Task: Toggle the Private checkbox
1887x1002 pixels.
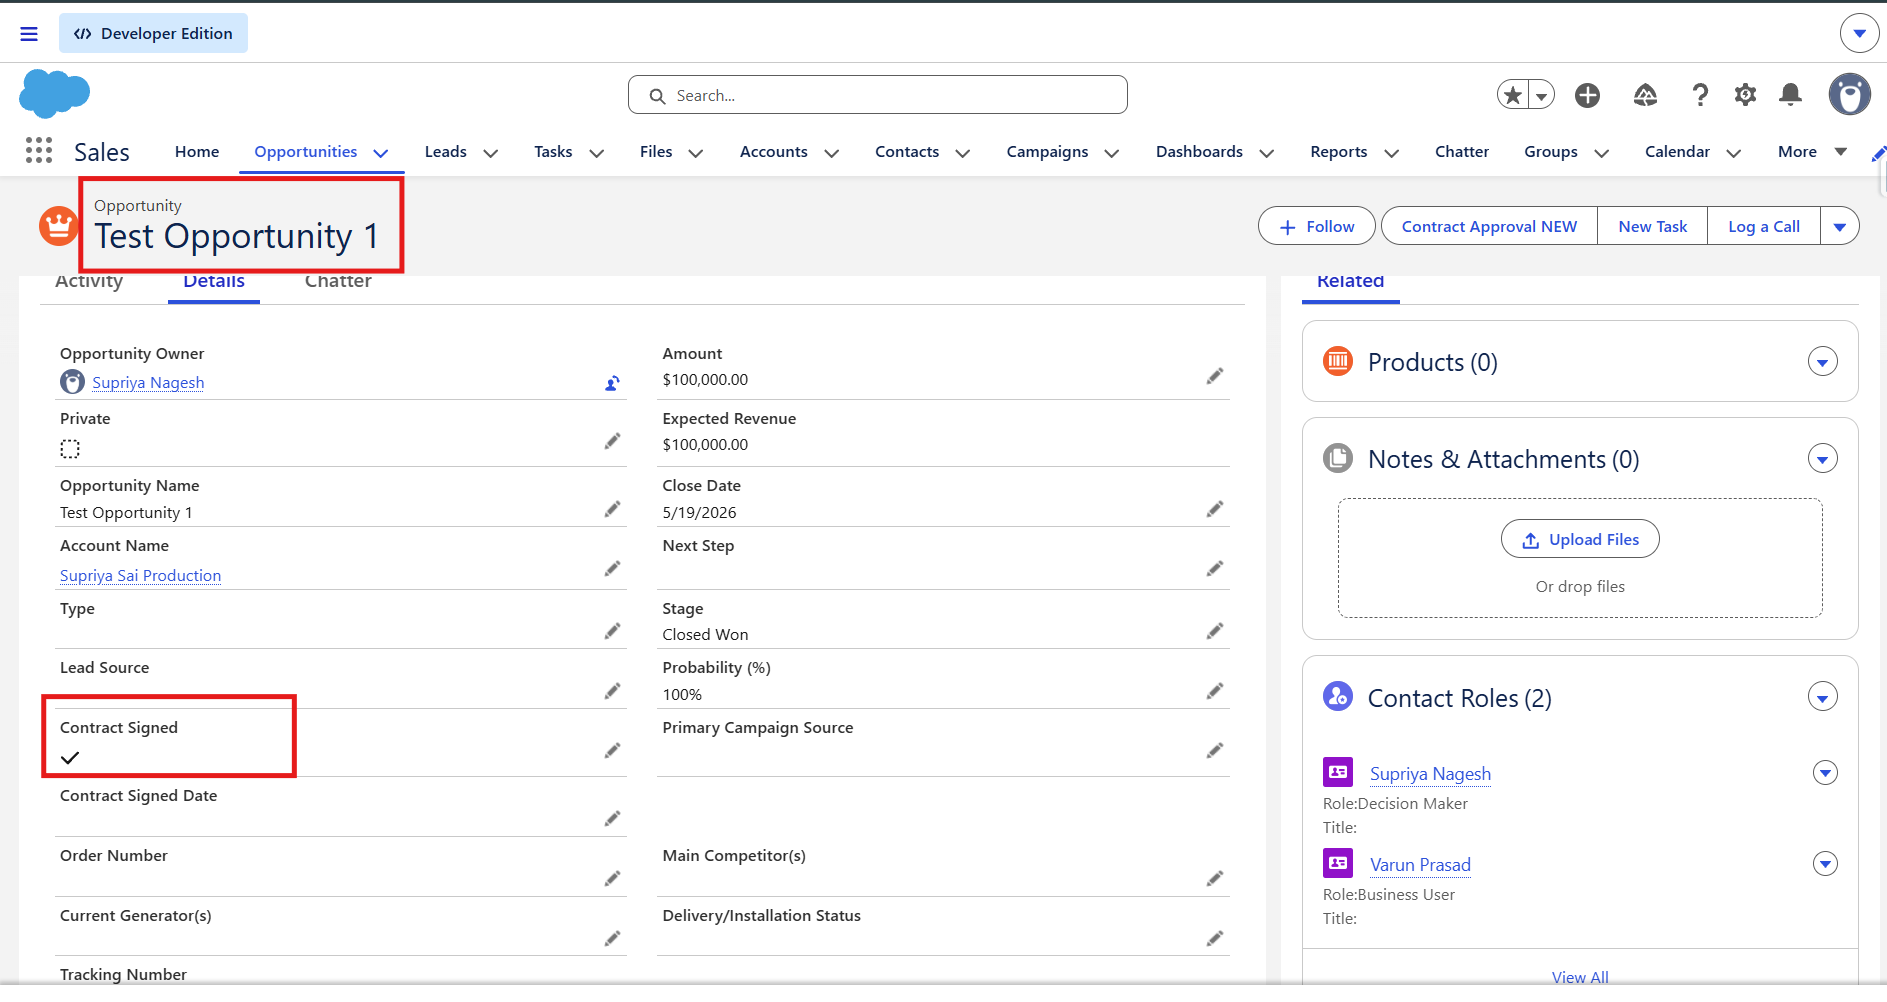Action: (x=70, y=449)
